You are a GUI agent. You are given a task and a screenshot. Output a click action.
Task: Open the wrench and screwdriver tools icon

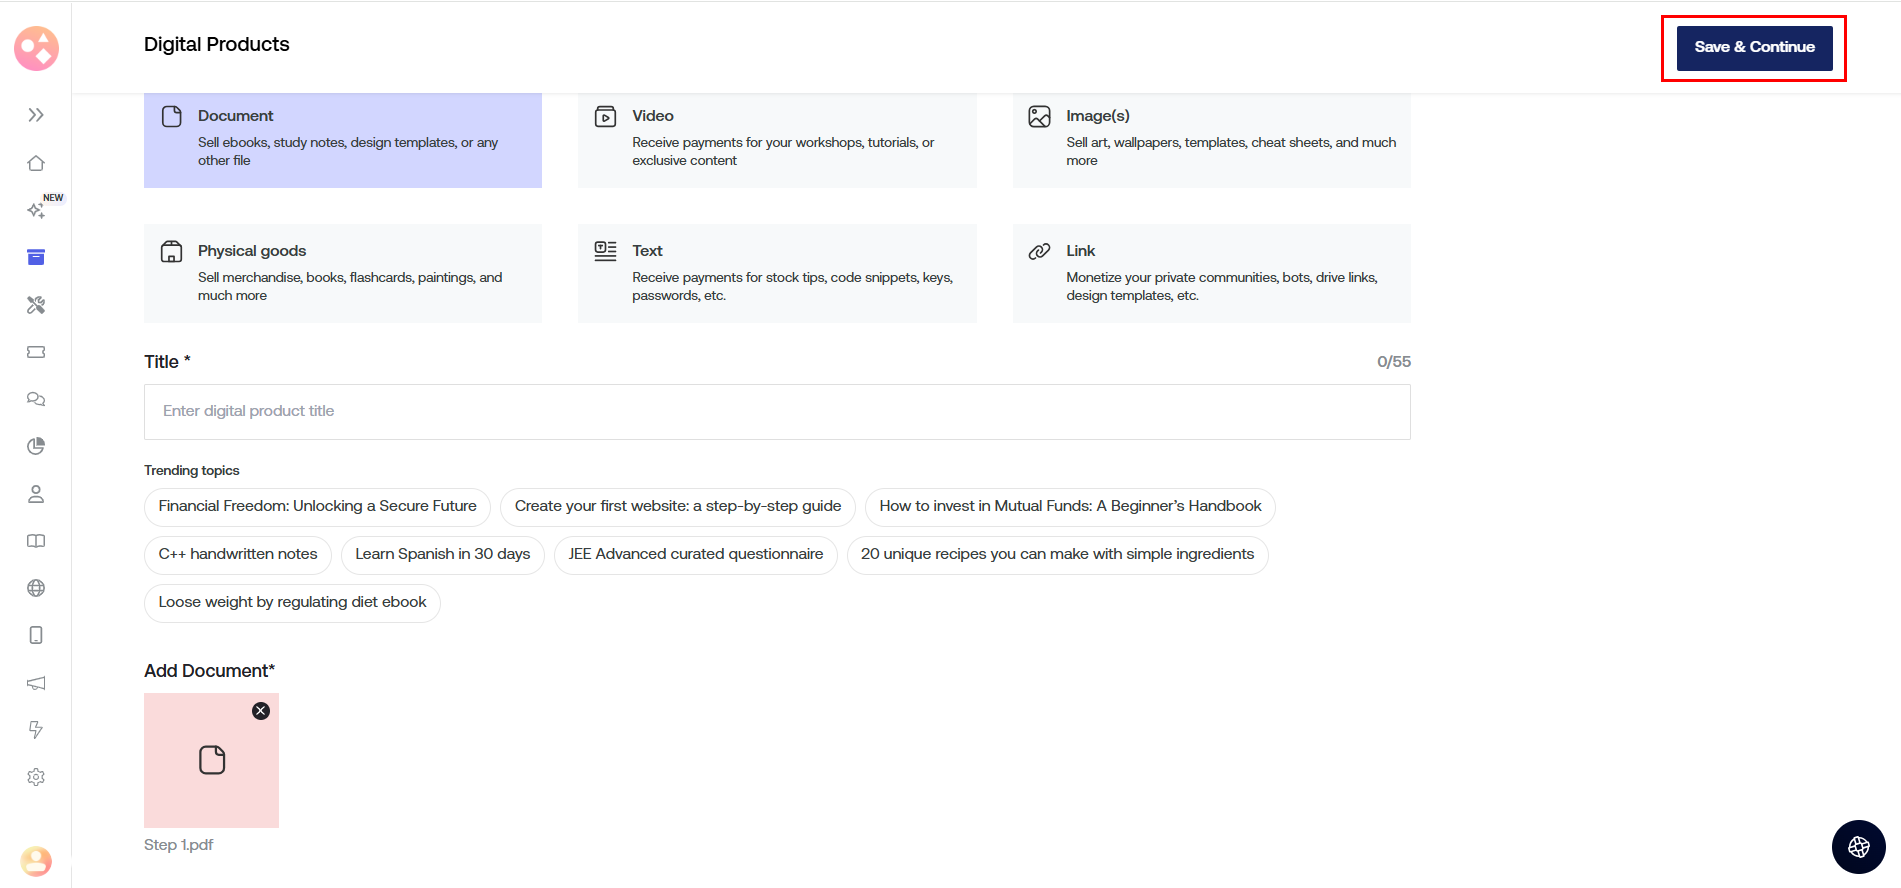[36, 305]
